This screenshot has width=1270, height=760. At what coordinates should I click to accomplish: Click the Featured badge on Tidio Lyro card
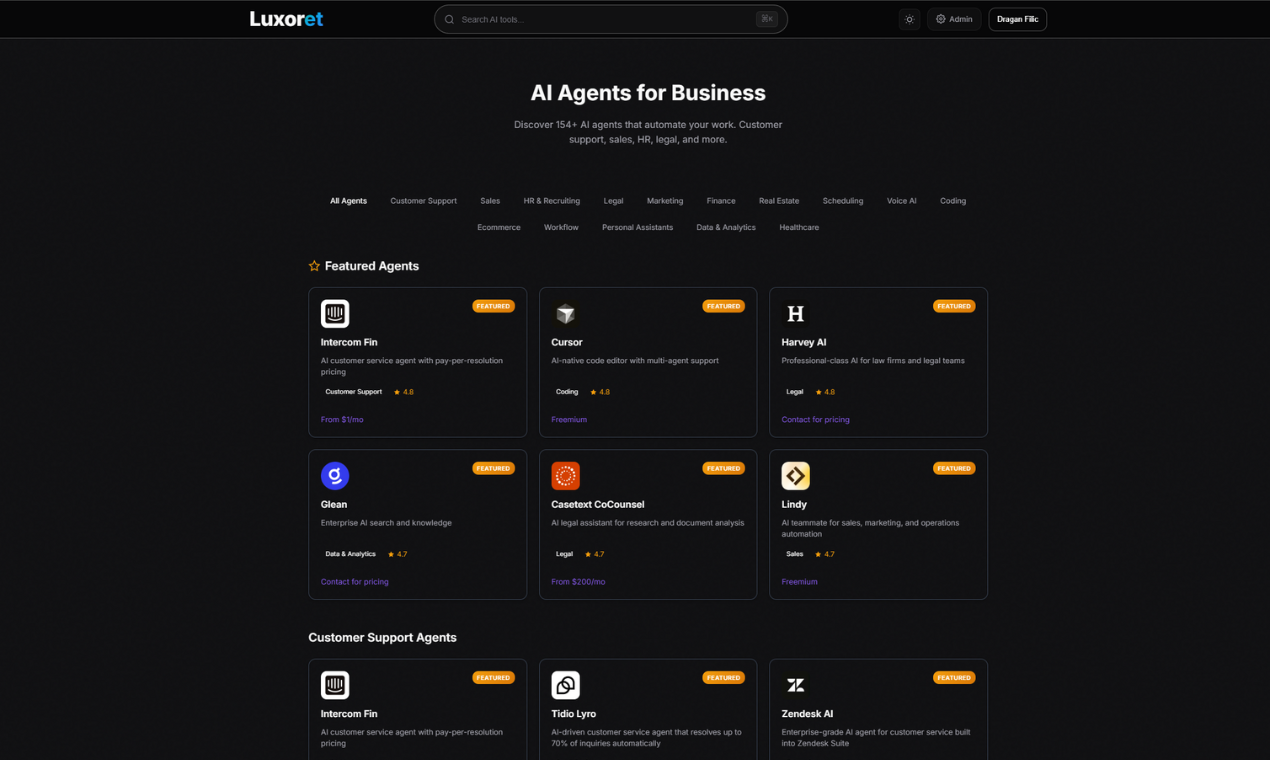tap(723, 677)
